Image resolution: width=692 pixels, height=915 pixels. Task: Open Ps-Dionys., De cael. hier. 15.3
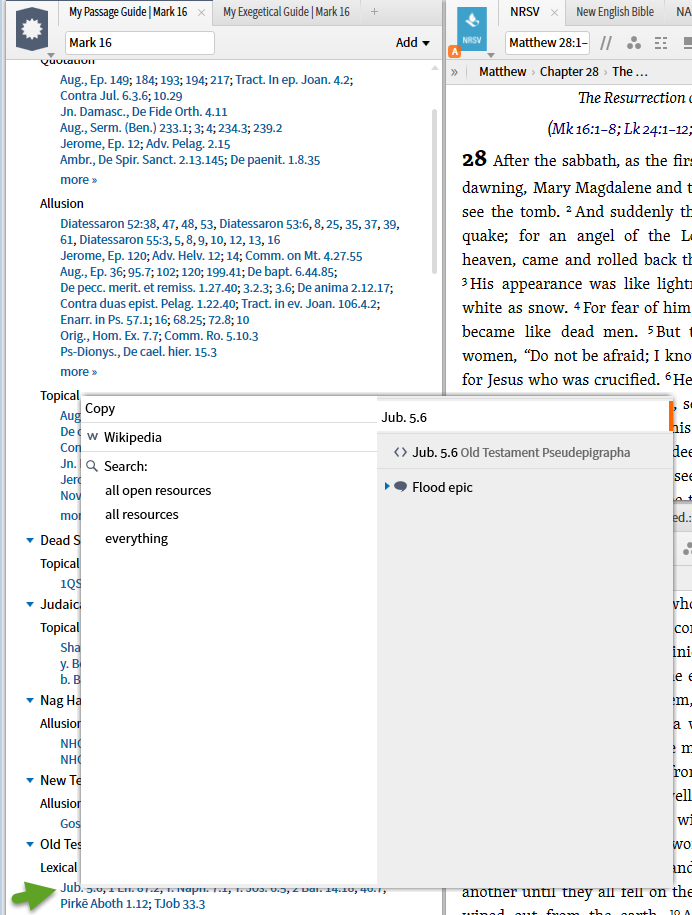point(138,351)
